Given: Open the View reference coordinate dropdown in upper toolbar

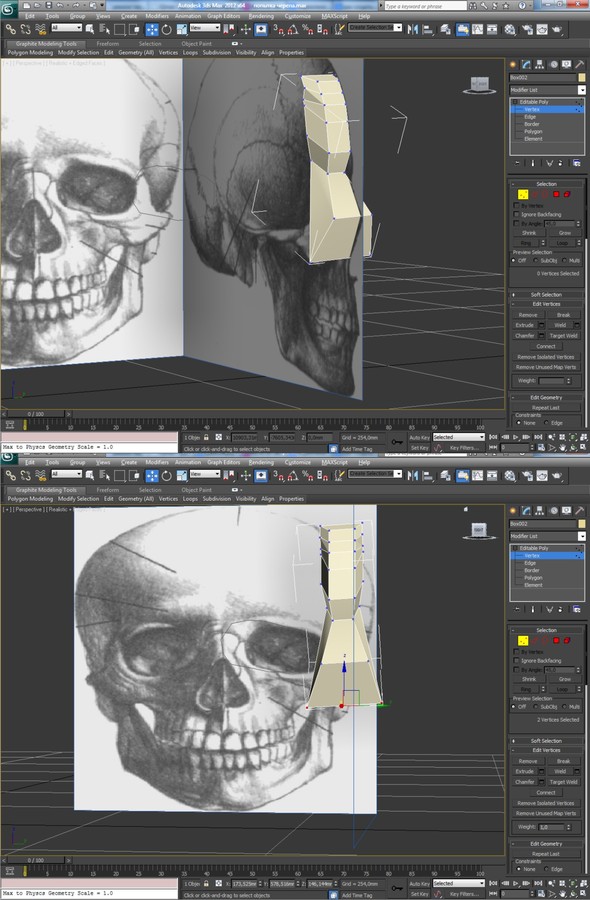Looking at the screenshot, I should tap(205, 28).
